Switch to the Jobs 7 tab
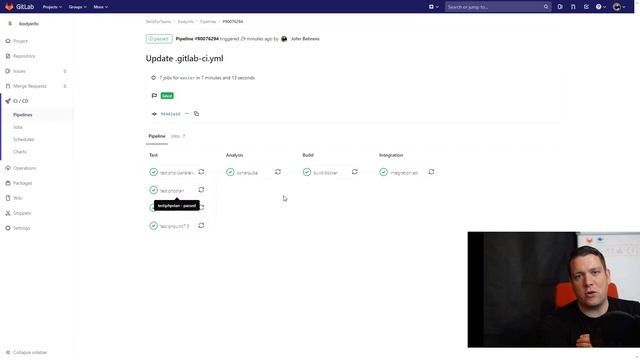Image resolution: width=640 pixels, height=360 pixels. [178, 136]
